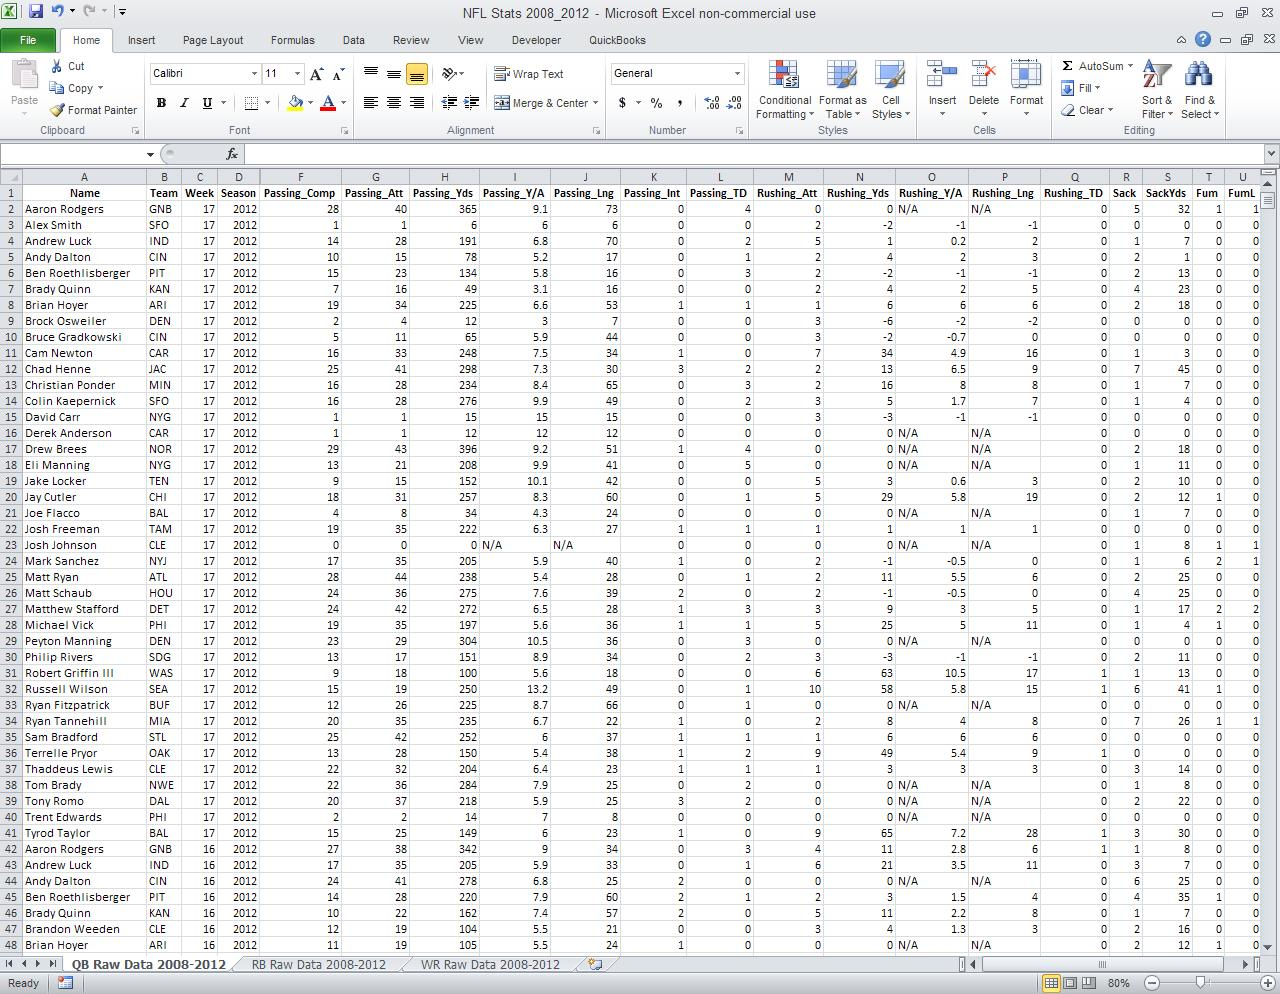The width and height of the screenshot is (1280, 994).
Task: Toggle Wrap Text on cells
Action: click(x=529, y=74)
